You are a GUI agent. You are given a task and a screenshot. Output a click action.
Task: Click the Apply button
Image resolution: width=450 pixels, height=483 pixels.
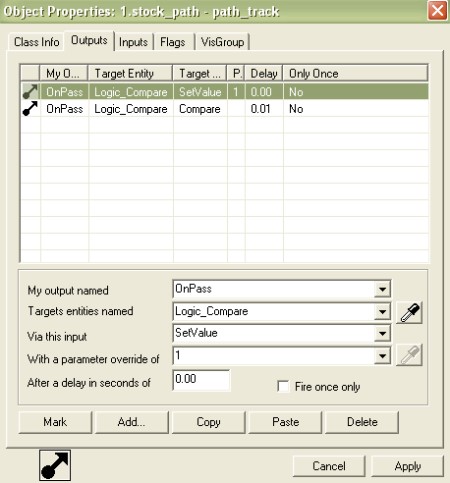click(407, 466)
